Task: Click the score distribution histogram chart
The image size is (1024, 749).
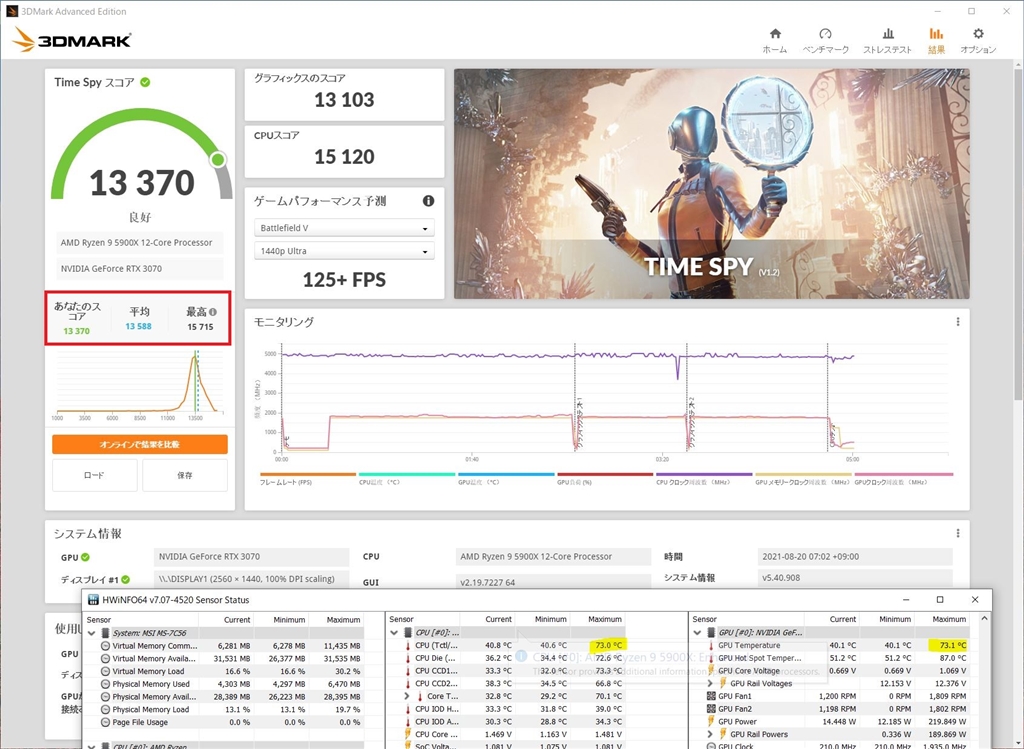Action: [x=140, y=385]
